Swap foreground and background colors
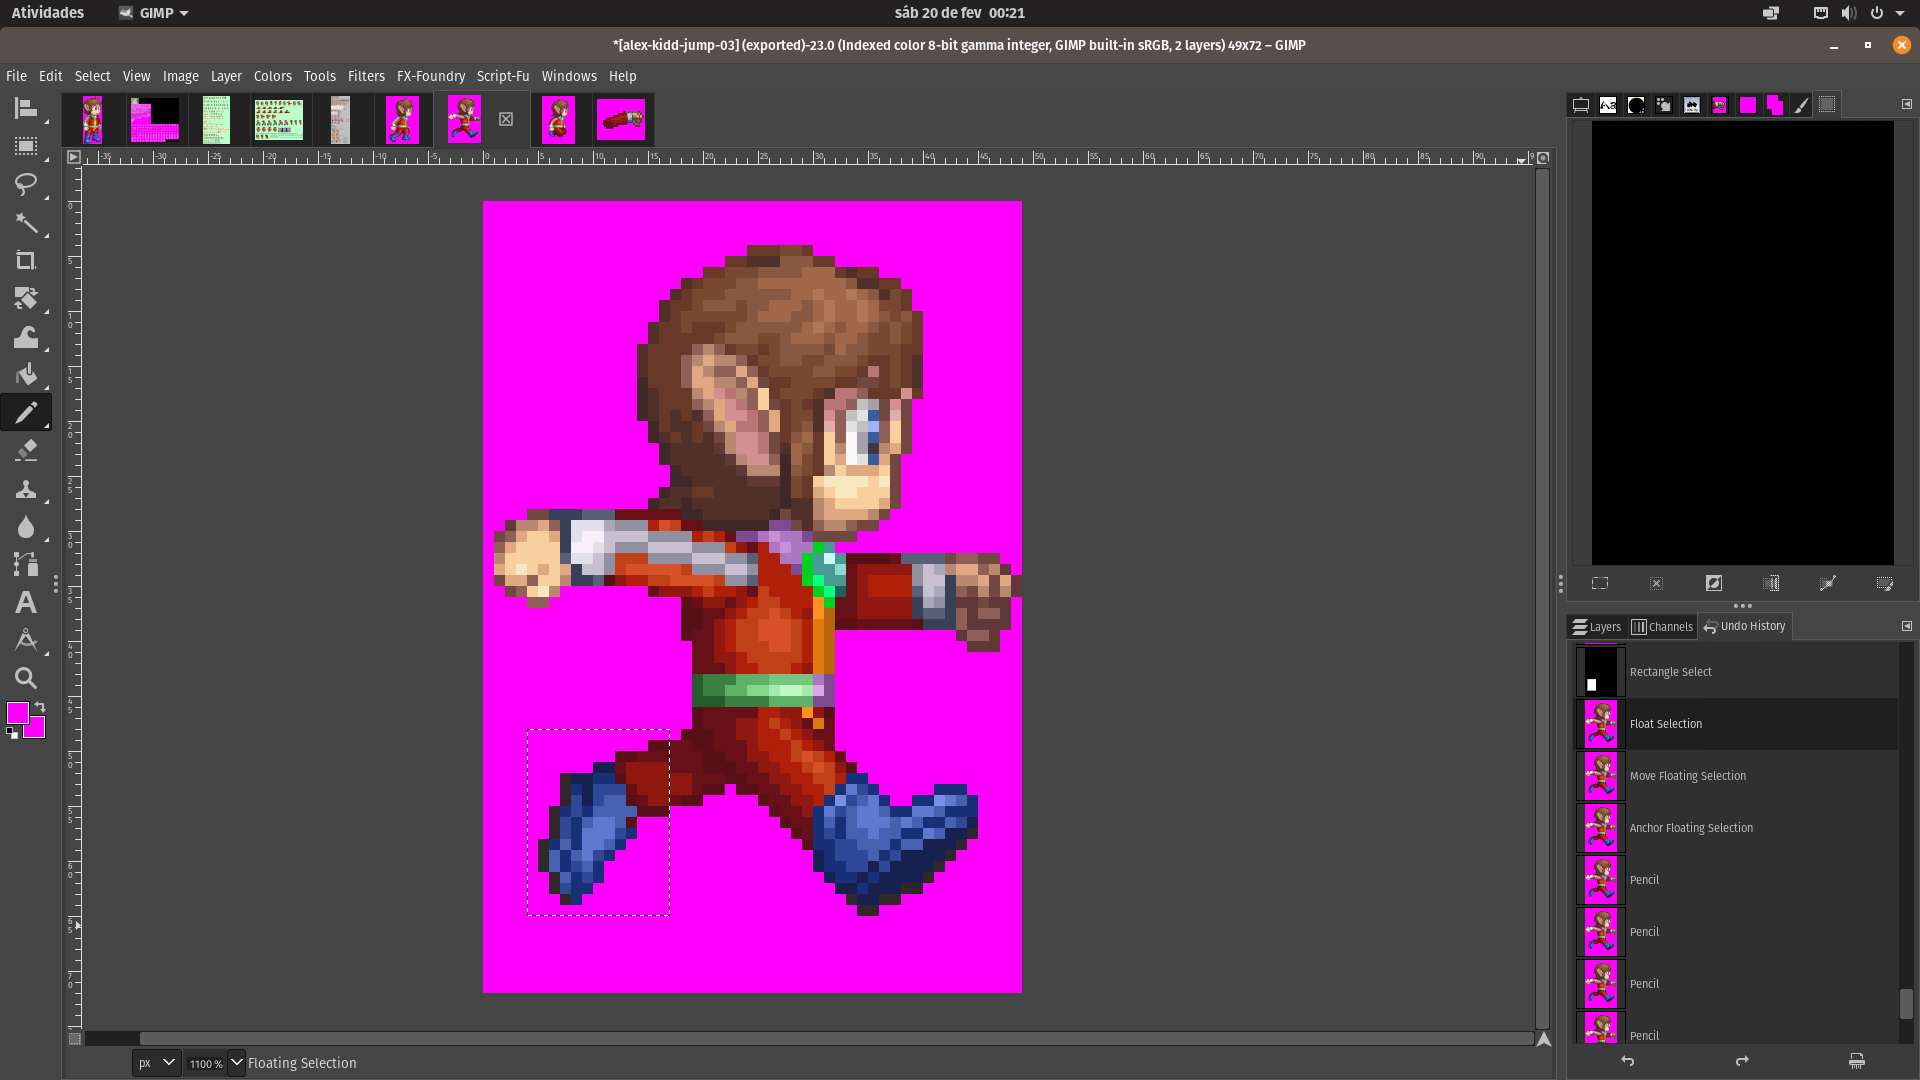1920x1080 pixels. [40, 707]
